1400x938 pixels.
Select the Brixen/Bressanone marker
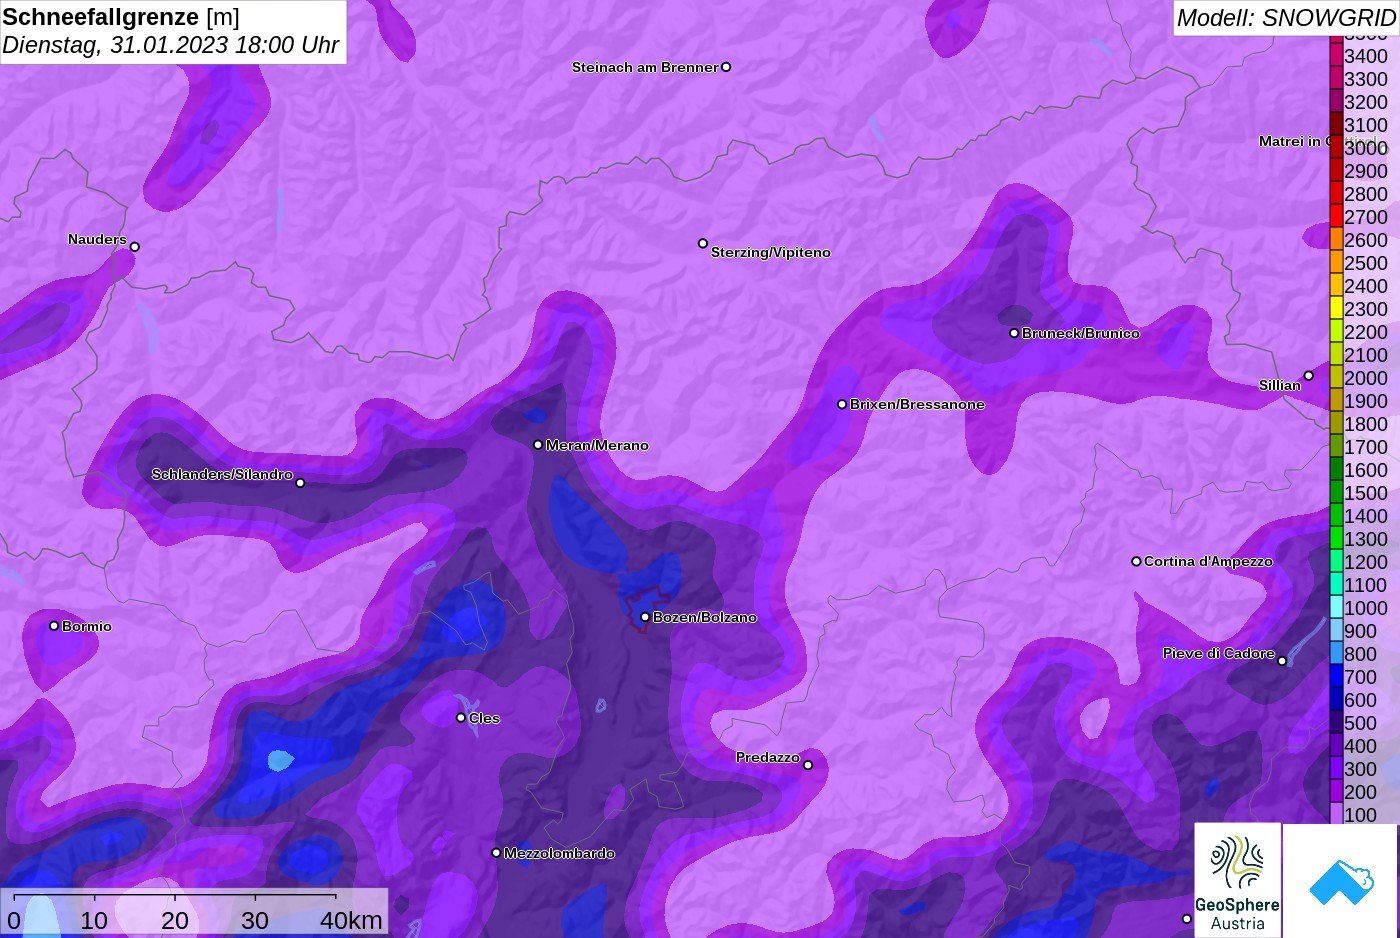(842, 404)
